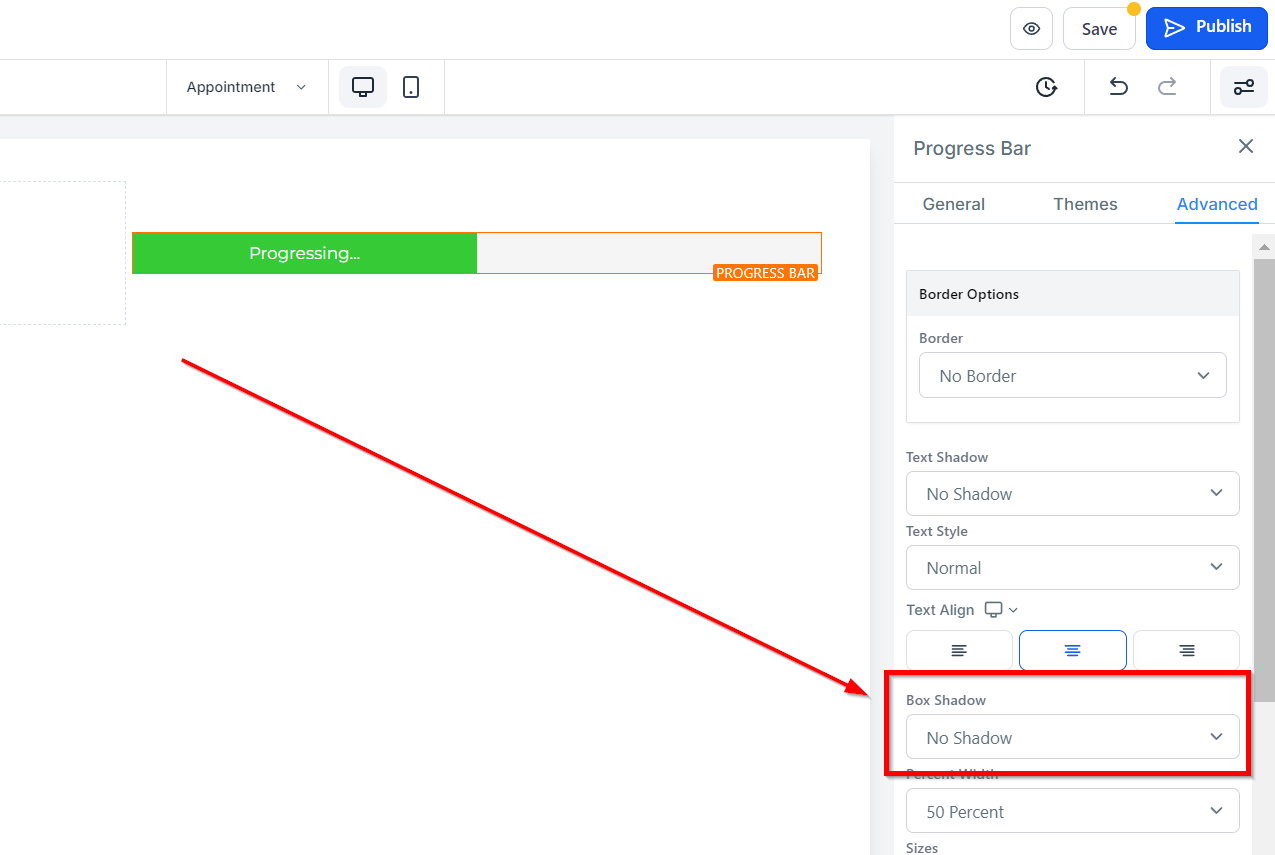The image size is (1275, 855).
Task: Switch to mobile view icon
Action: 411,87
